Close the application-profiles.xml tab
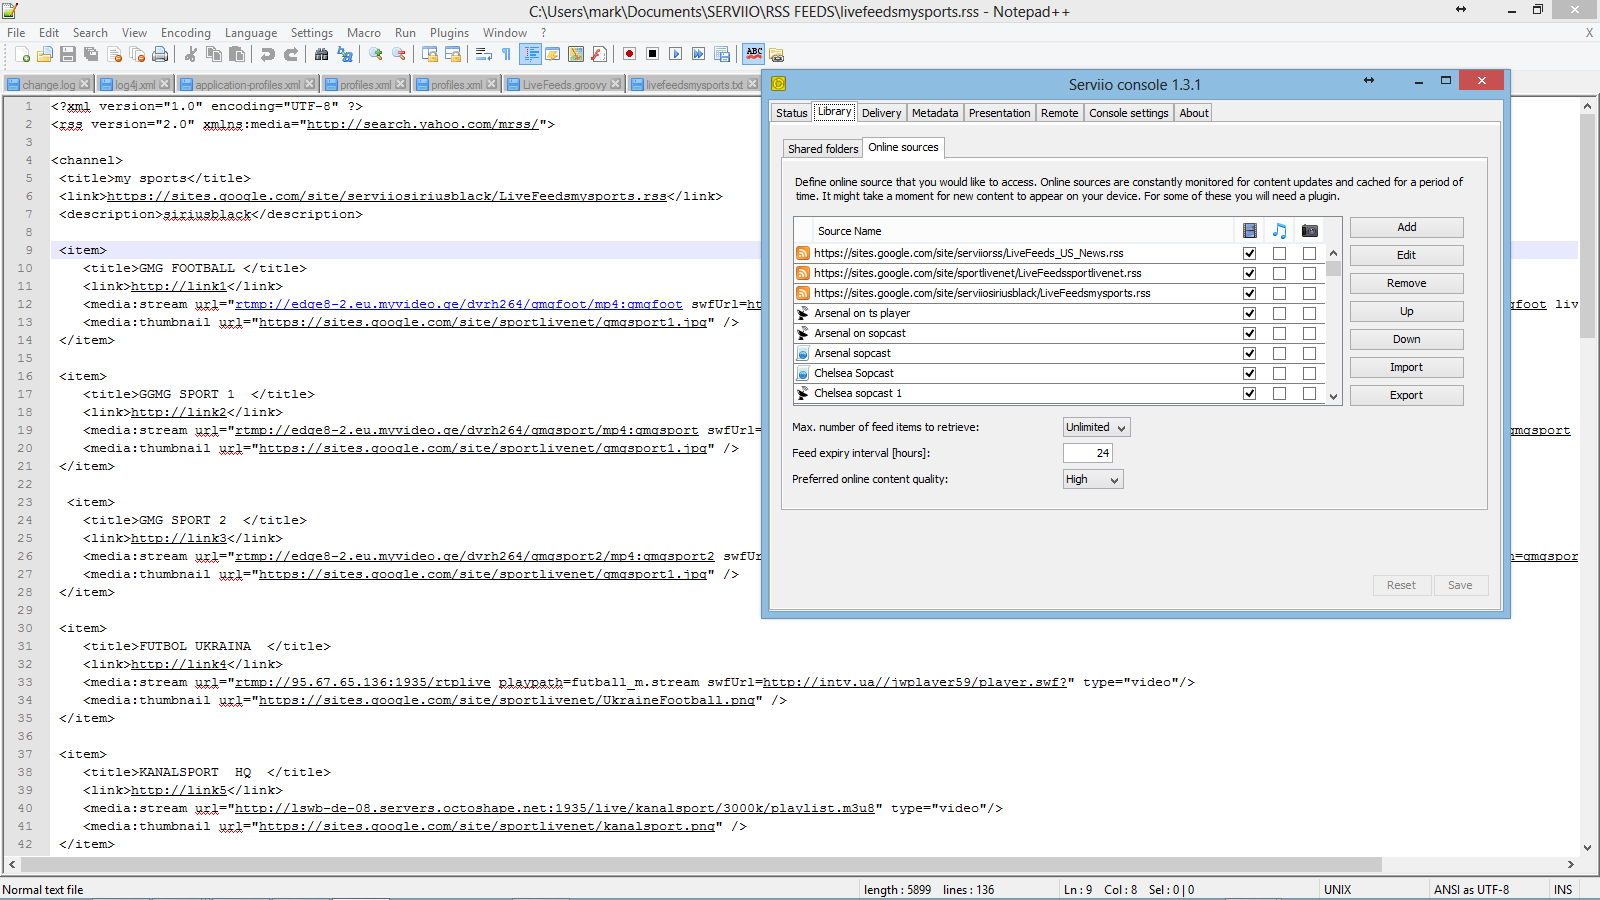 tap(309, 84)
